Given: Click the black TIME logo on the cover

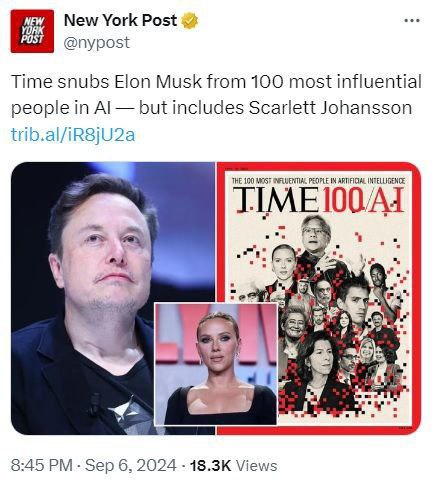Looking at the screenshot, I should tap(275, 200).
